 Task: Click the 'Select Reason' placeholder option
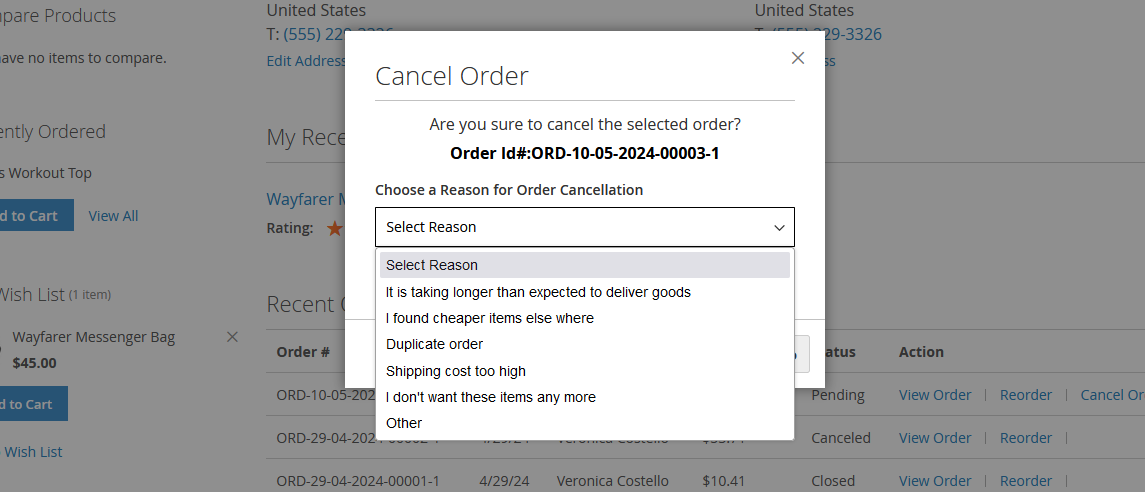coord(432,265)
